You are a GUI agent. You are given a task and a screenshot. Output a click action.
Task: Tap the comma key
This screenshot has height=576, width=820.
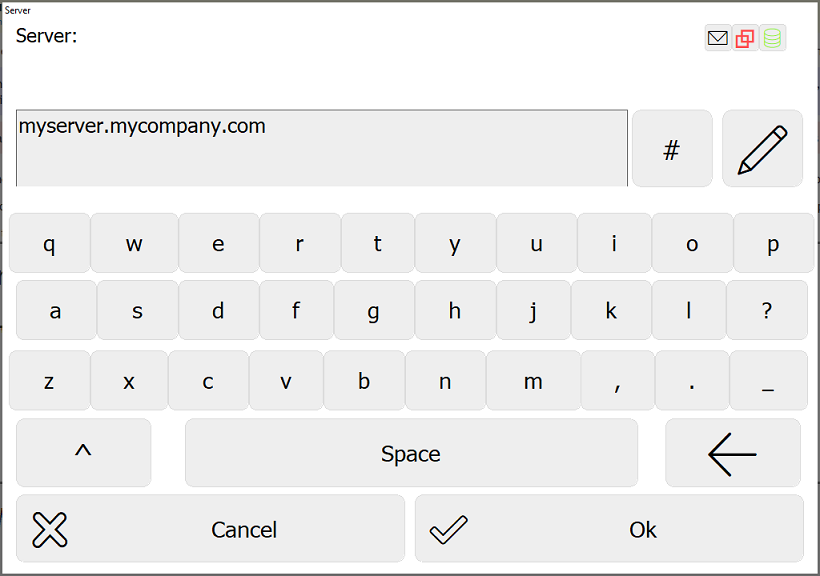coord(617,380)
